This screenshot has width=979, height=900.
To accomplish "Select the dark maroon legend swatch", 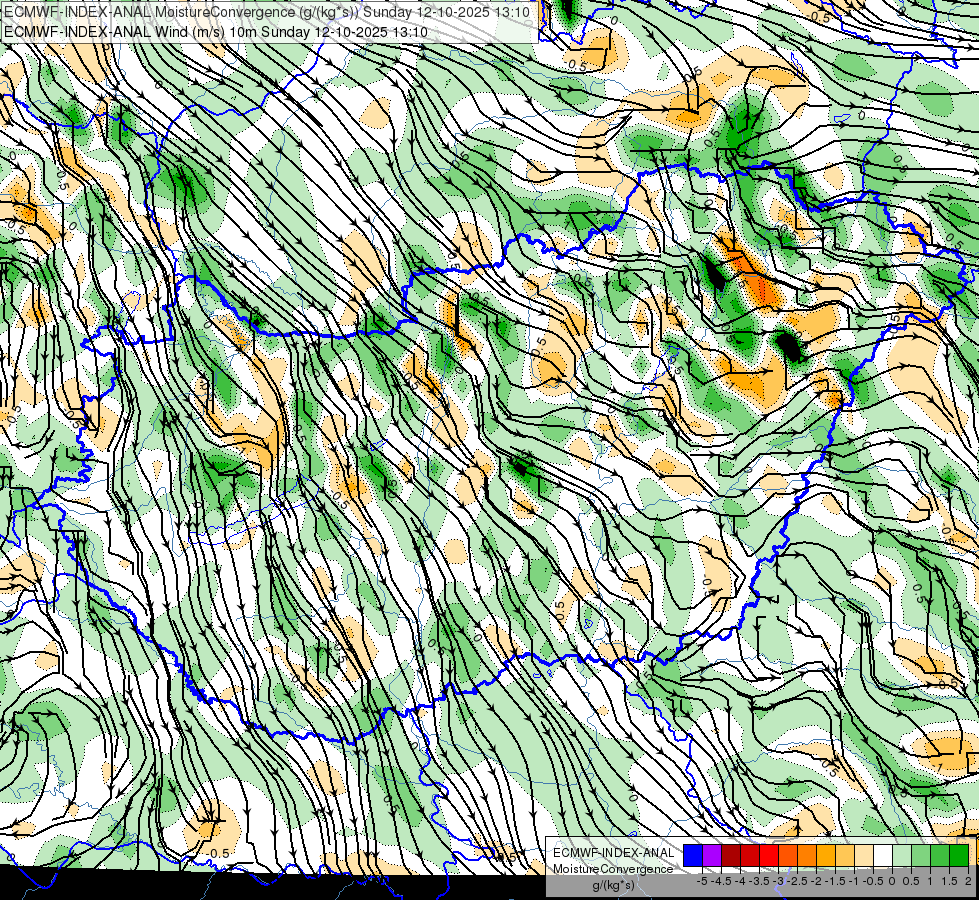I will [x=731, y=856].
